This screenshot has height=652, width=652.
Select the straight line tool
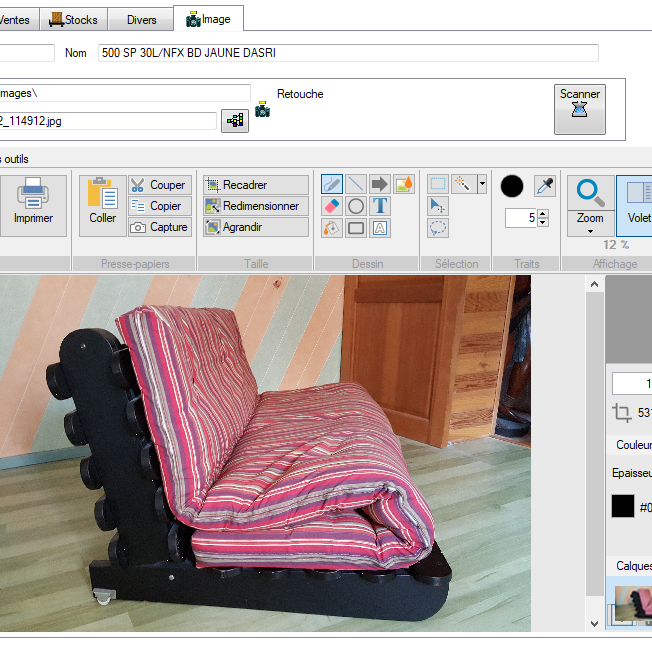coord(356,184)
